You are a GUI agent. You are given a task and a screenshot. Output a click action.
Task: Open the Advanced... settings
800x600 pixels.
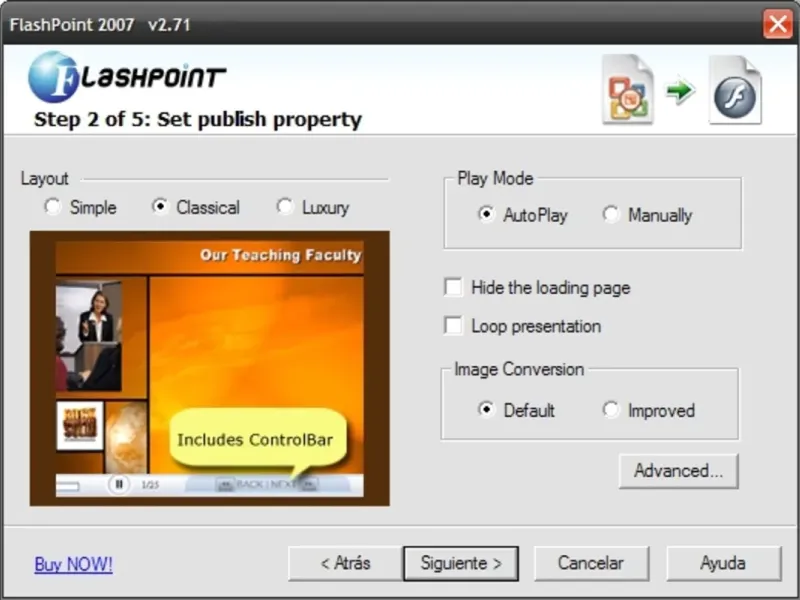679,471
